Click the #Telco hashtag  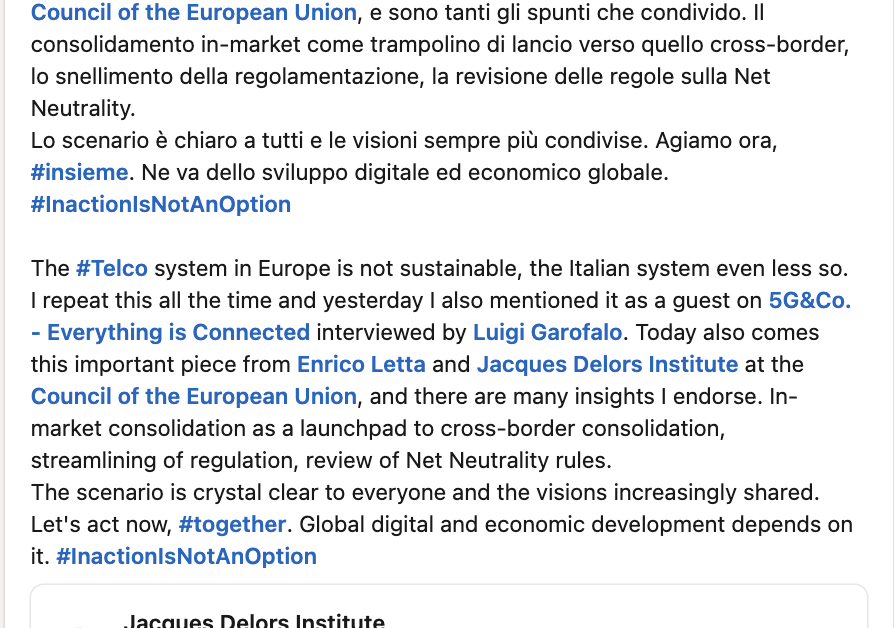112,268
